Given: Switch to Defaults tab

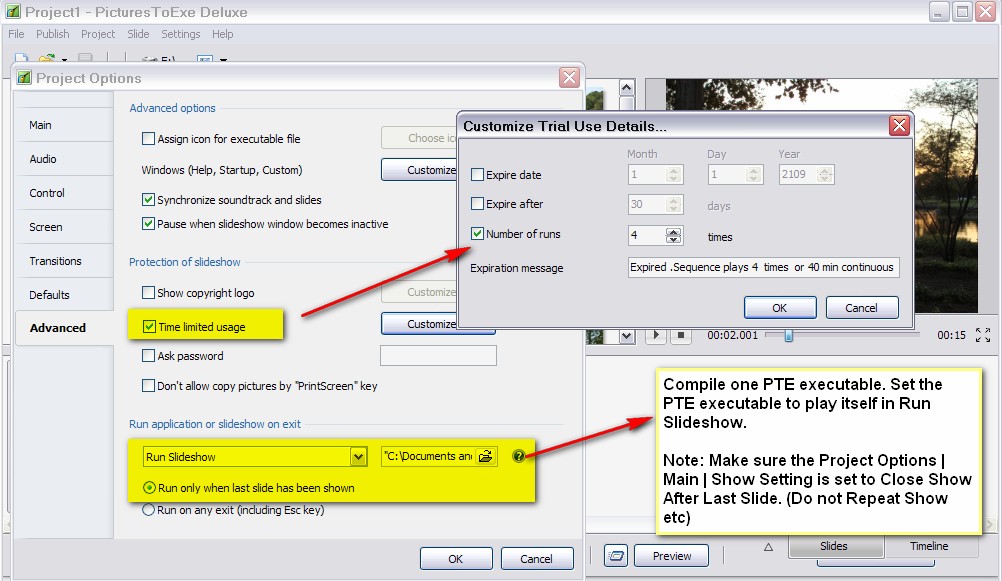Looking at the screenshot, I should (x=64, y=295).
